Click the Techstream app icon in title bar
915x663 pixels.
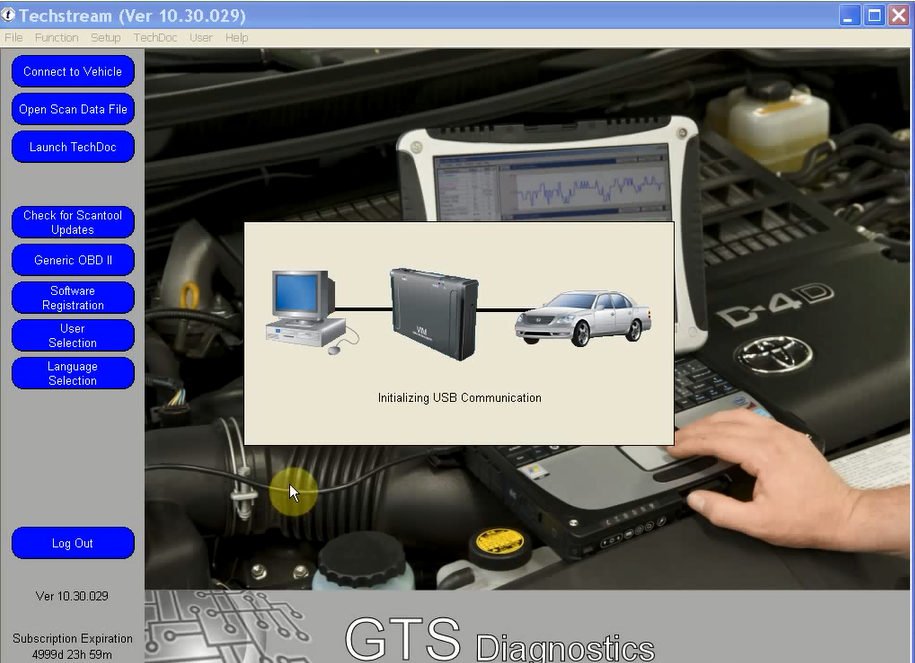pos(8,15)
